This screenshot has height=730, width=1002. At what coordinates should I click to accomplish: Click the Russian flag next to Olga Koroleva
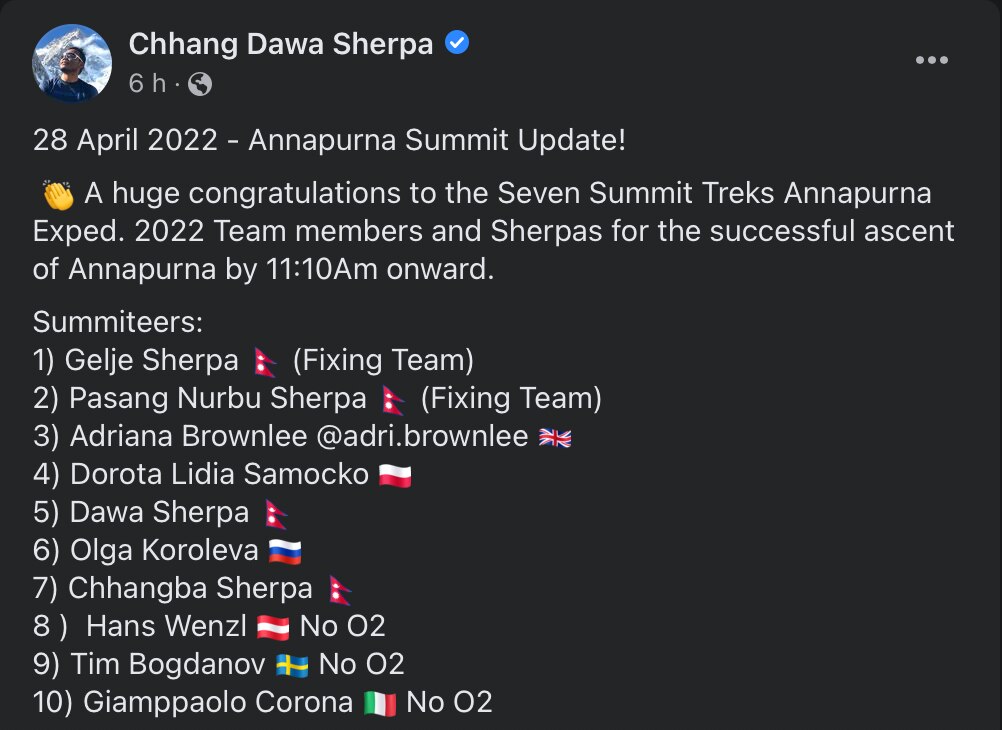tap(285, 551)
